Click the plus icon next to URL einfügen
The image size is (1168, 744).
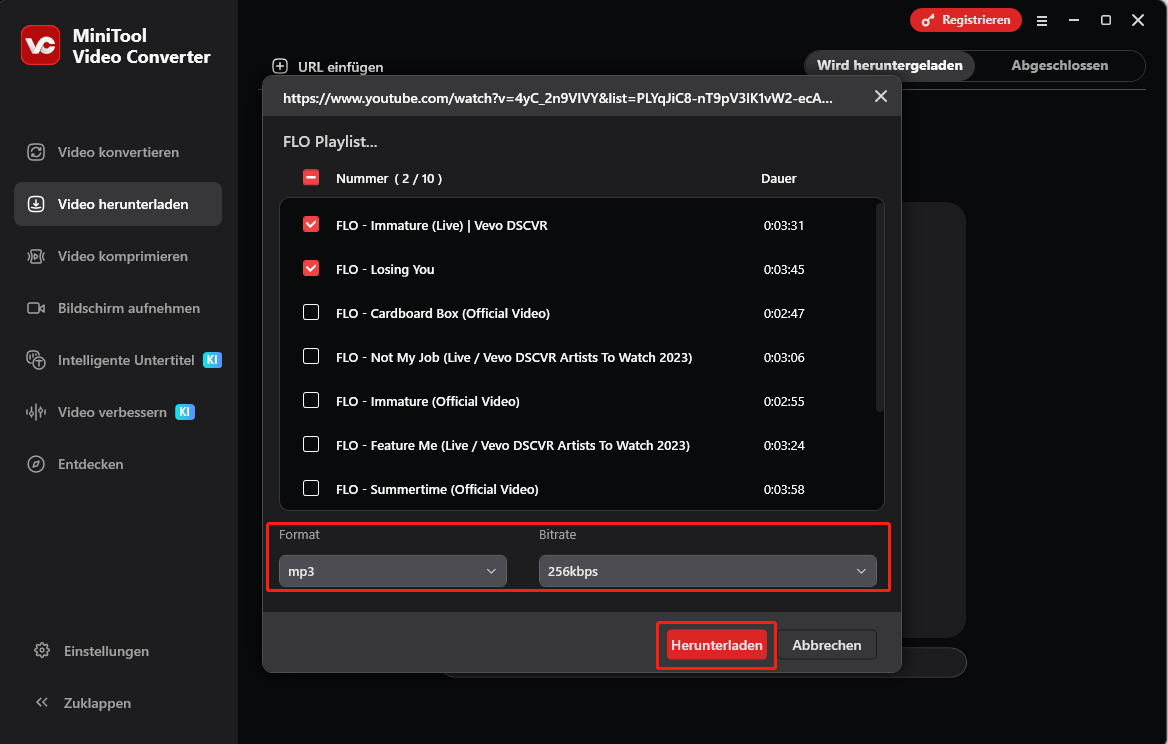[x=280, y=66]
